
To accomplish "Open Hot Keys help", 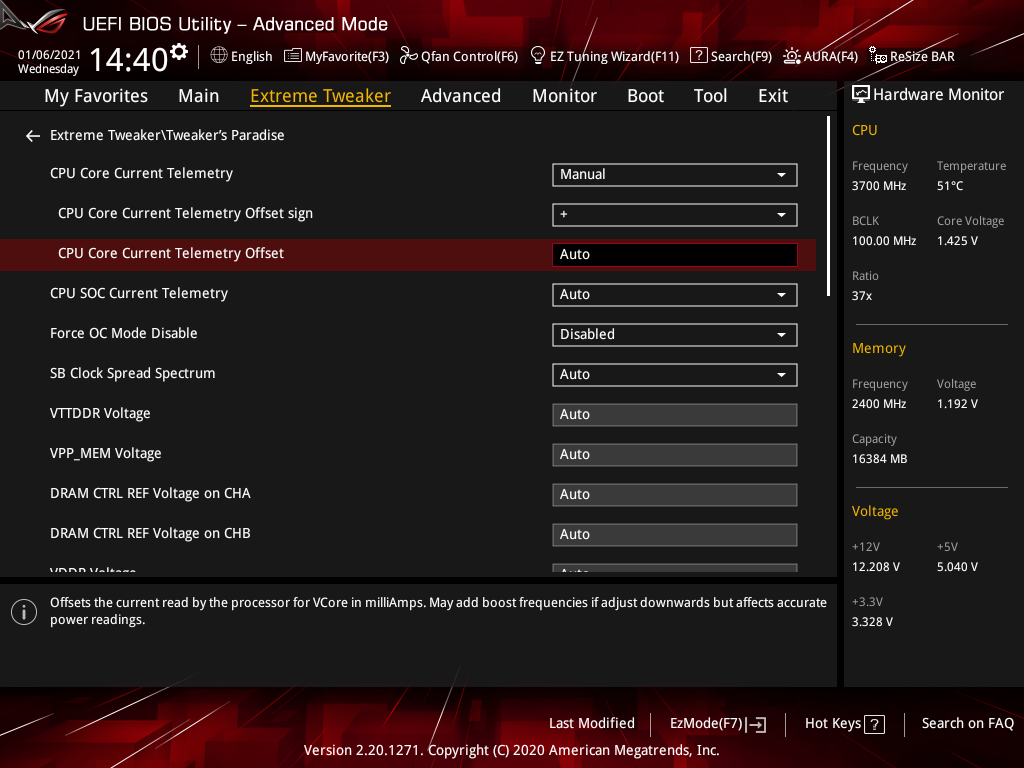I will (844, 724).
